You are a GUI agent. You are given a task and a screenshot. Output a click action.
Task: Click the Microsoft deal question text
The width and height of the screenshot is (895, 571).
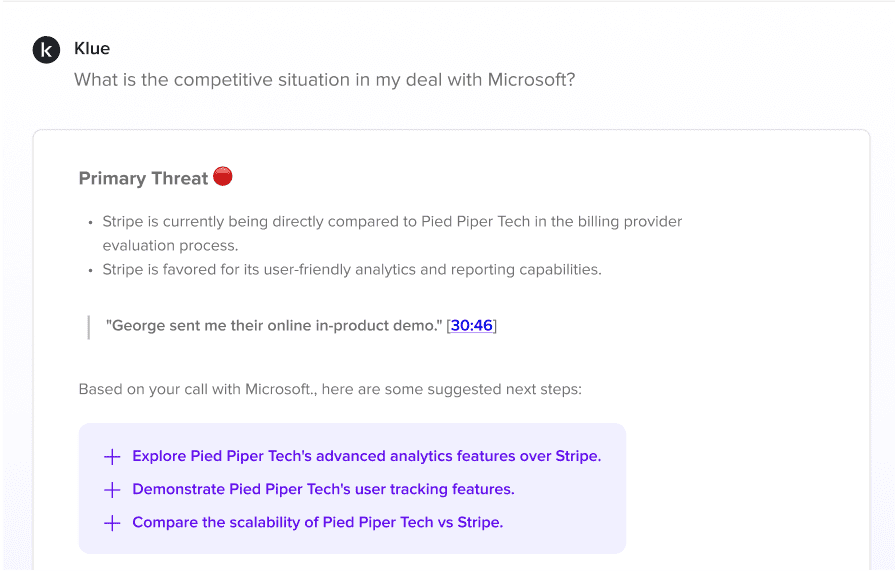coord(324,80)
